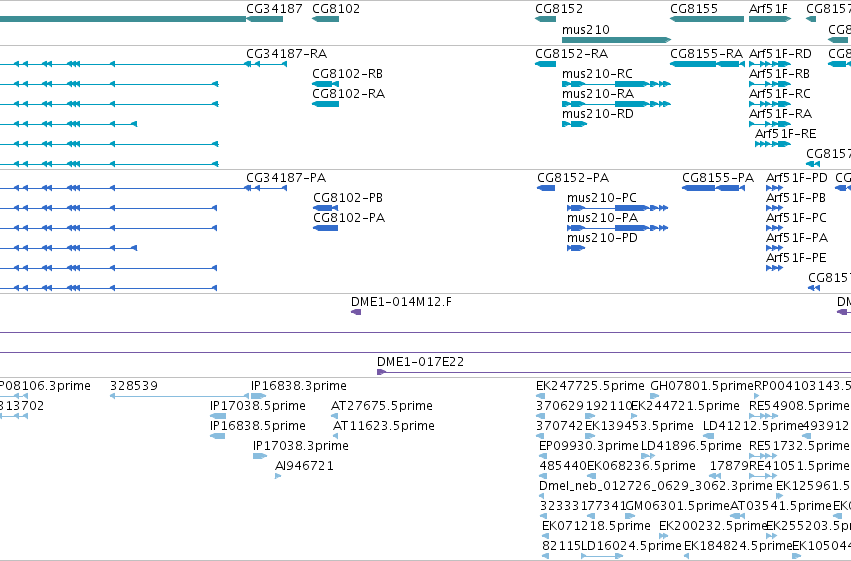Click EST EK200232.5prime
Viewport: 851px width, 561px height.
pyautogui.click(x=713, y=527)
